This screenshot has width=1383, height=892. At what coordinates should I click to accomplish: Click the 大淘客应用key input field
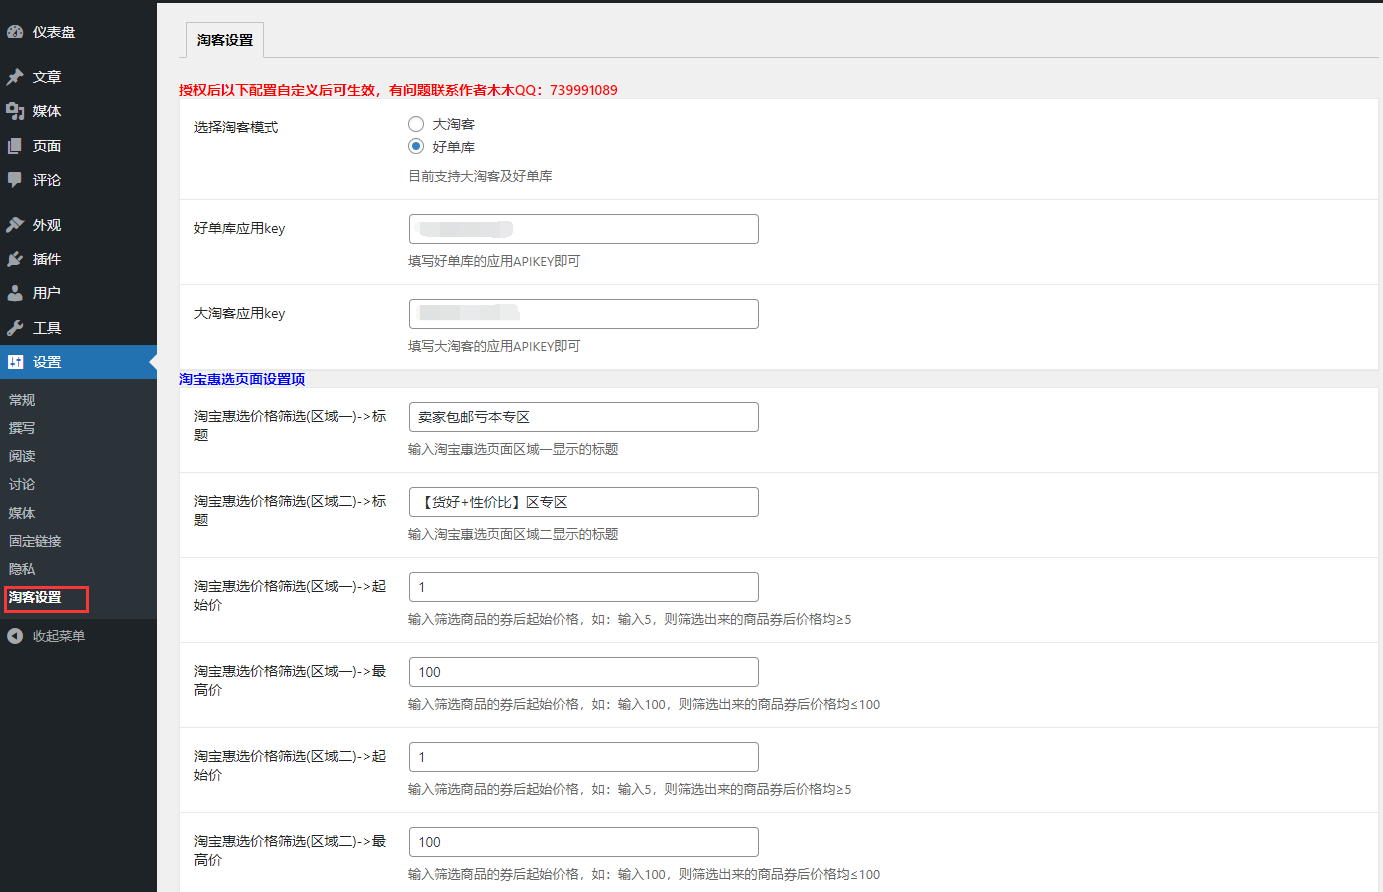pyautogui.click(x=583, y=314)
